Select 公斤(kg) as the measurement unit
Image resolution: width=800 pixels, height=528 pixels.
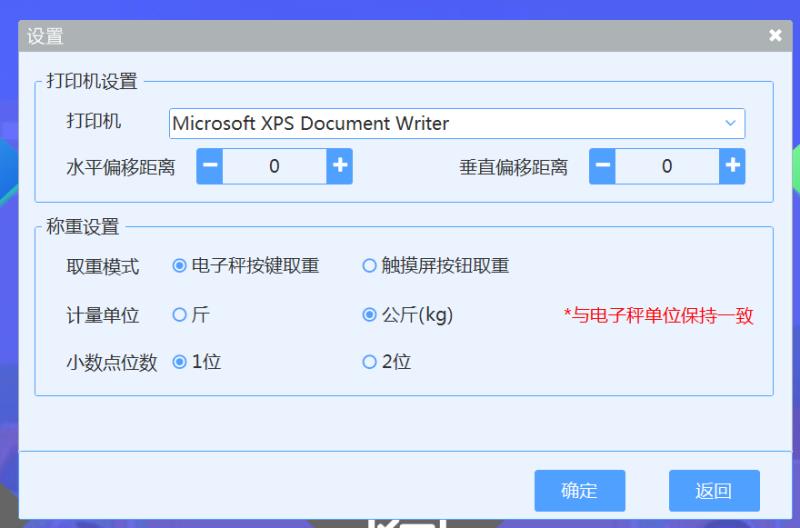point(370,315)
